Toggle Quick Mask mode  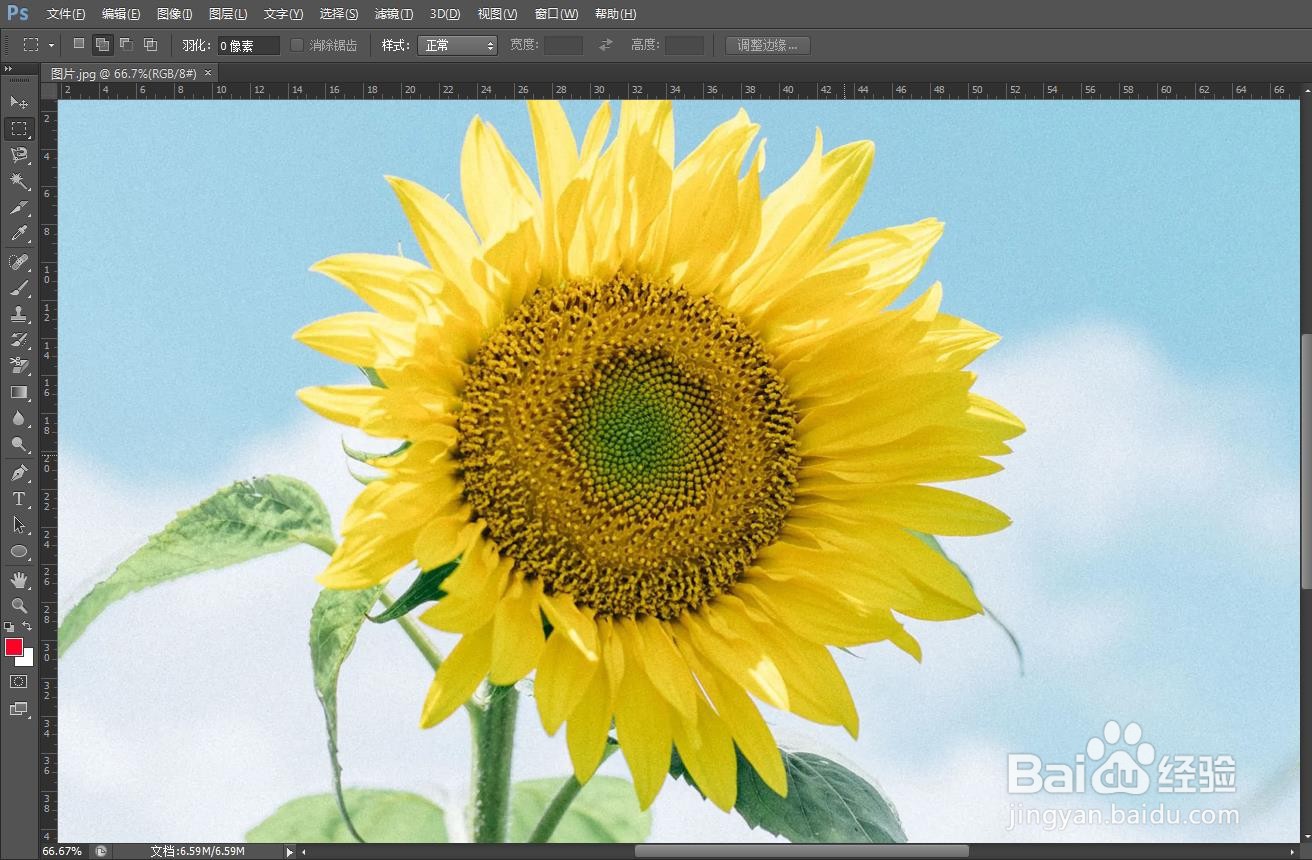(x=19, y=681)
